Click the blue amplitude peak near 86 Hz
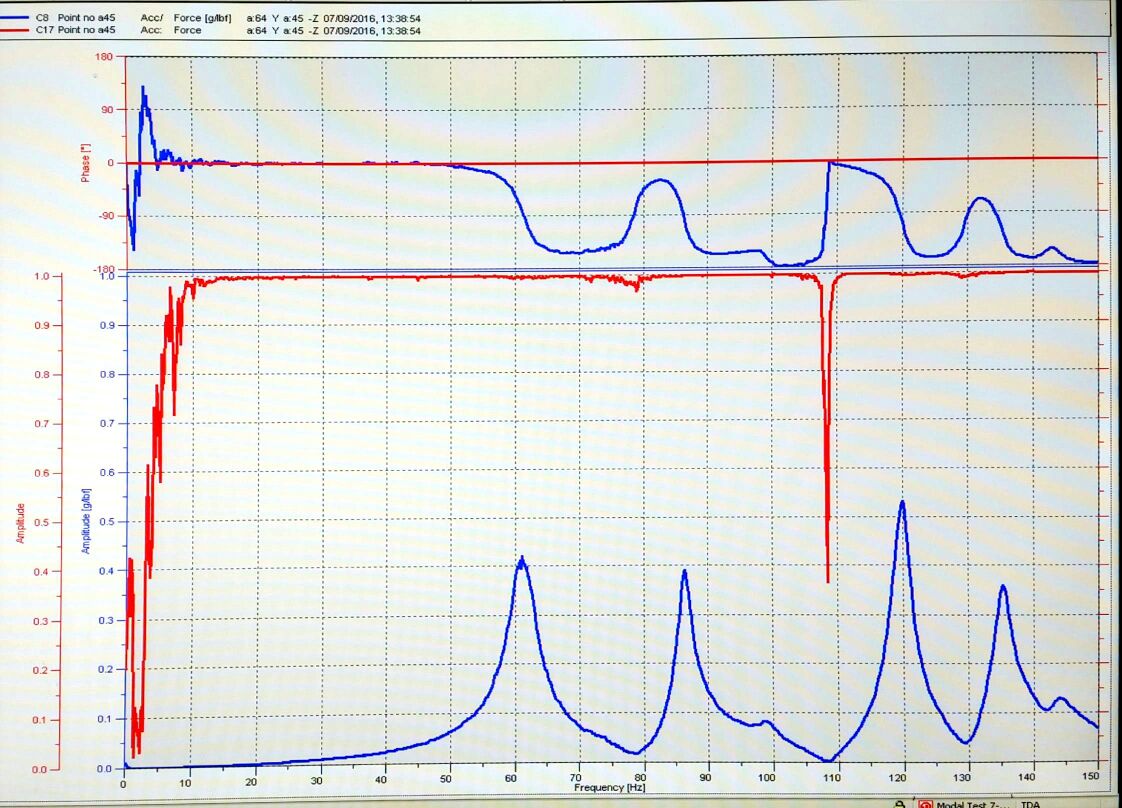Viewport: 1122px width, 808px height. [x=685, y=571]
